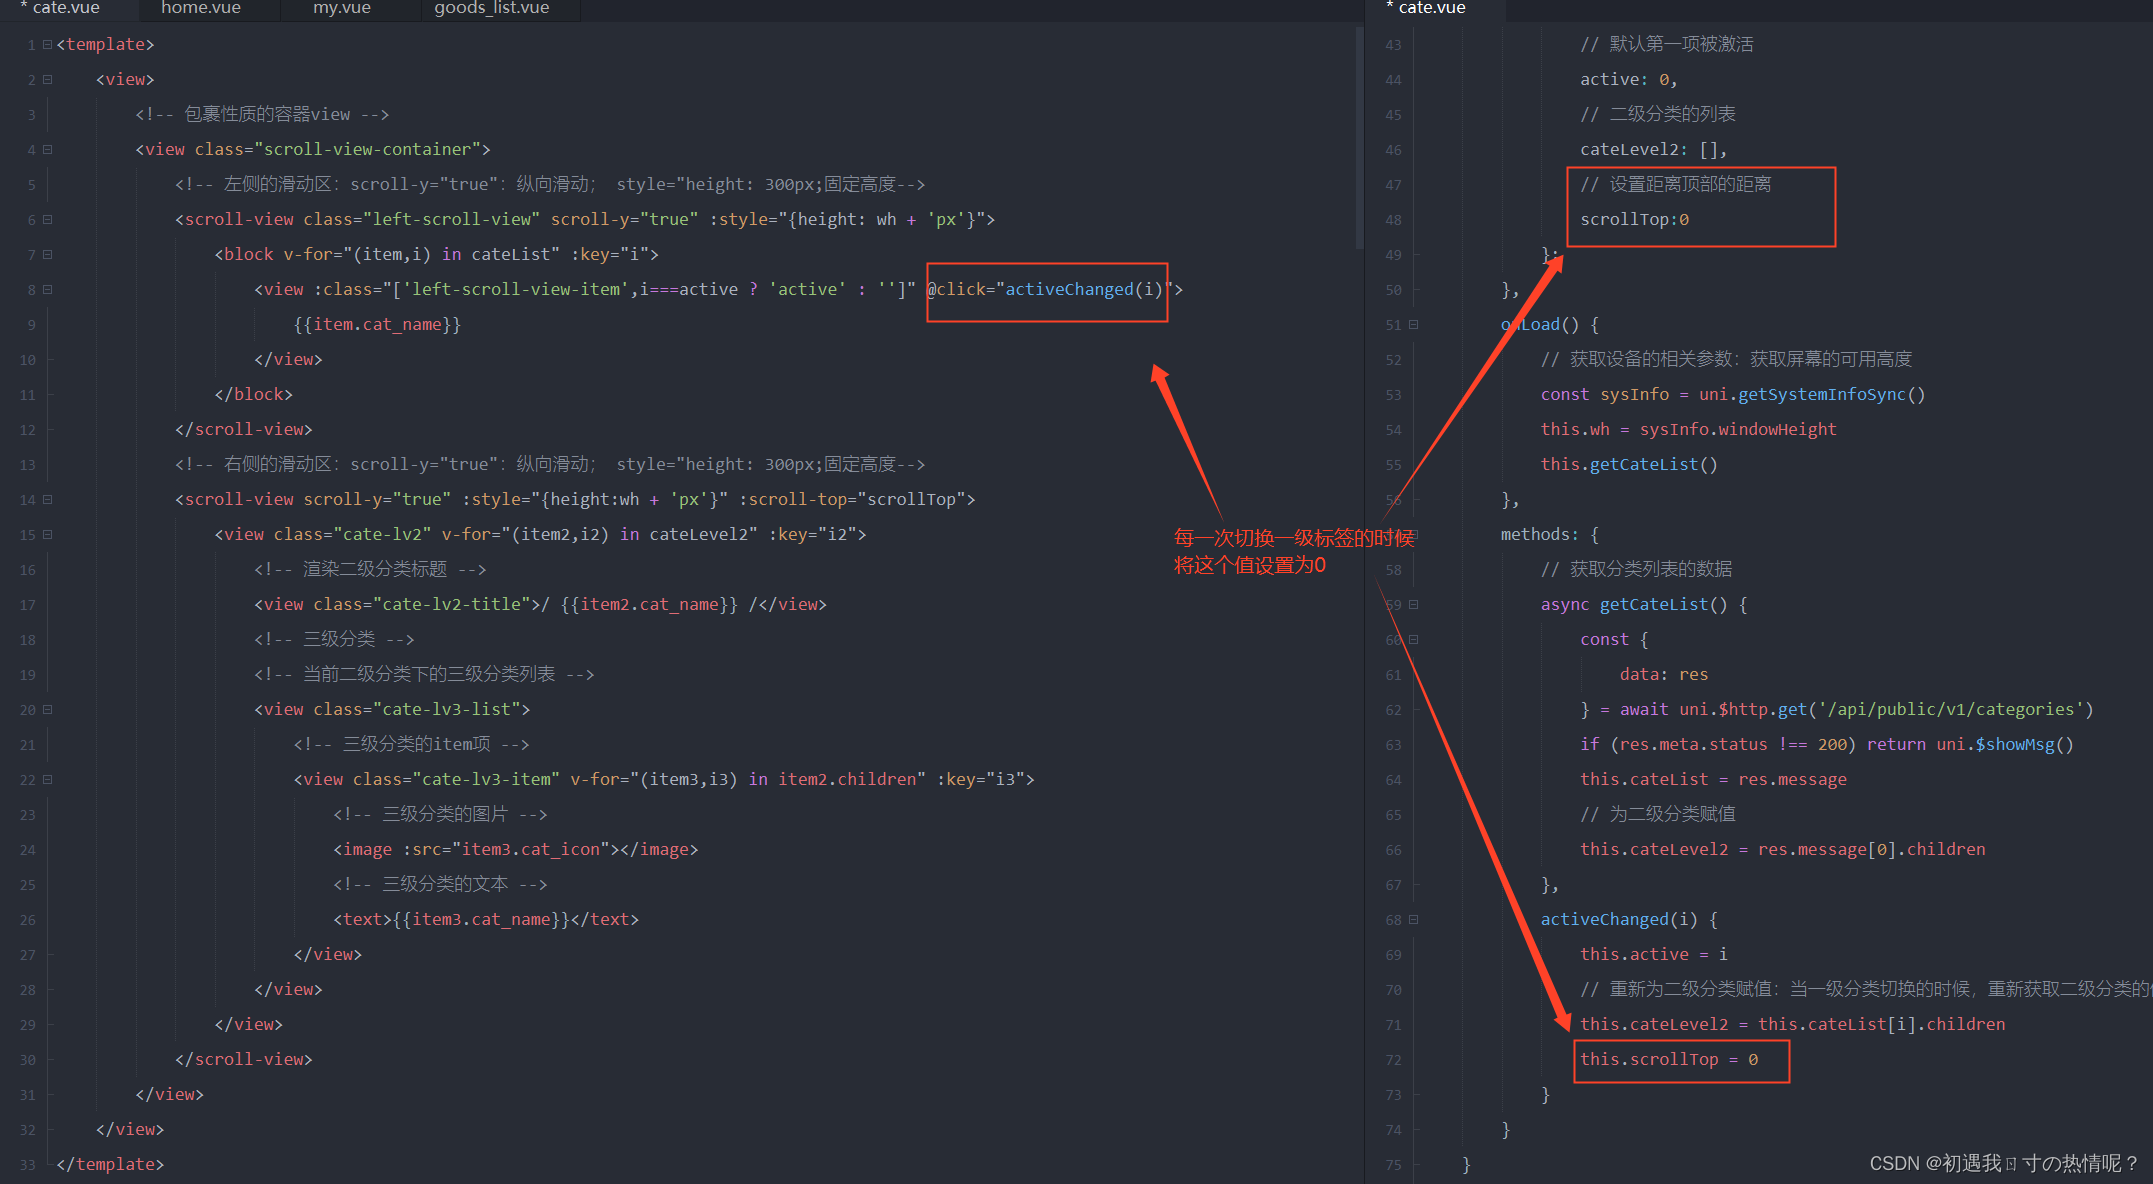The width and height of the screenshot is (2153, 1184).
Task: Click active: 0 data property
Action: click(x=1628, y=80)
